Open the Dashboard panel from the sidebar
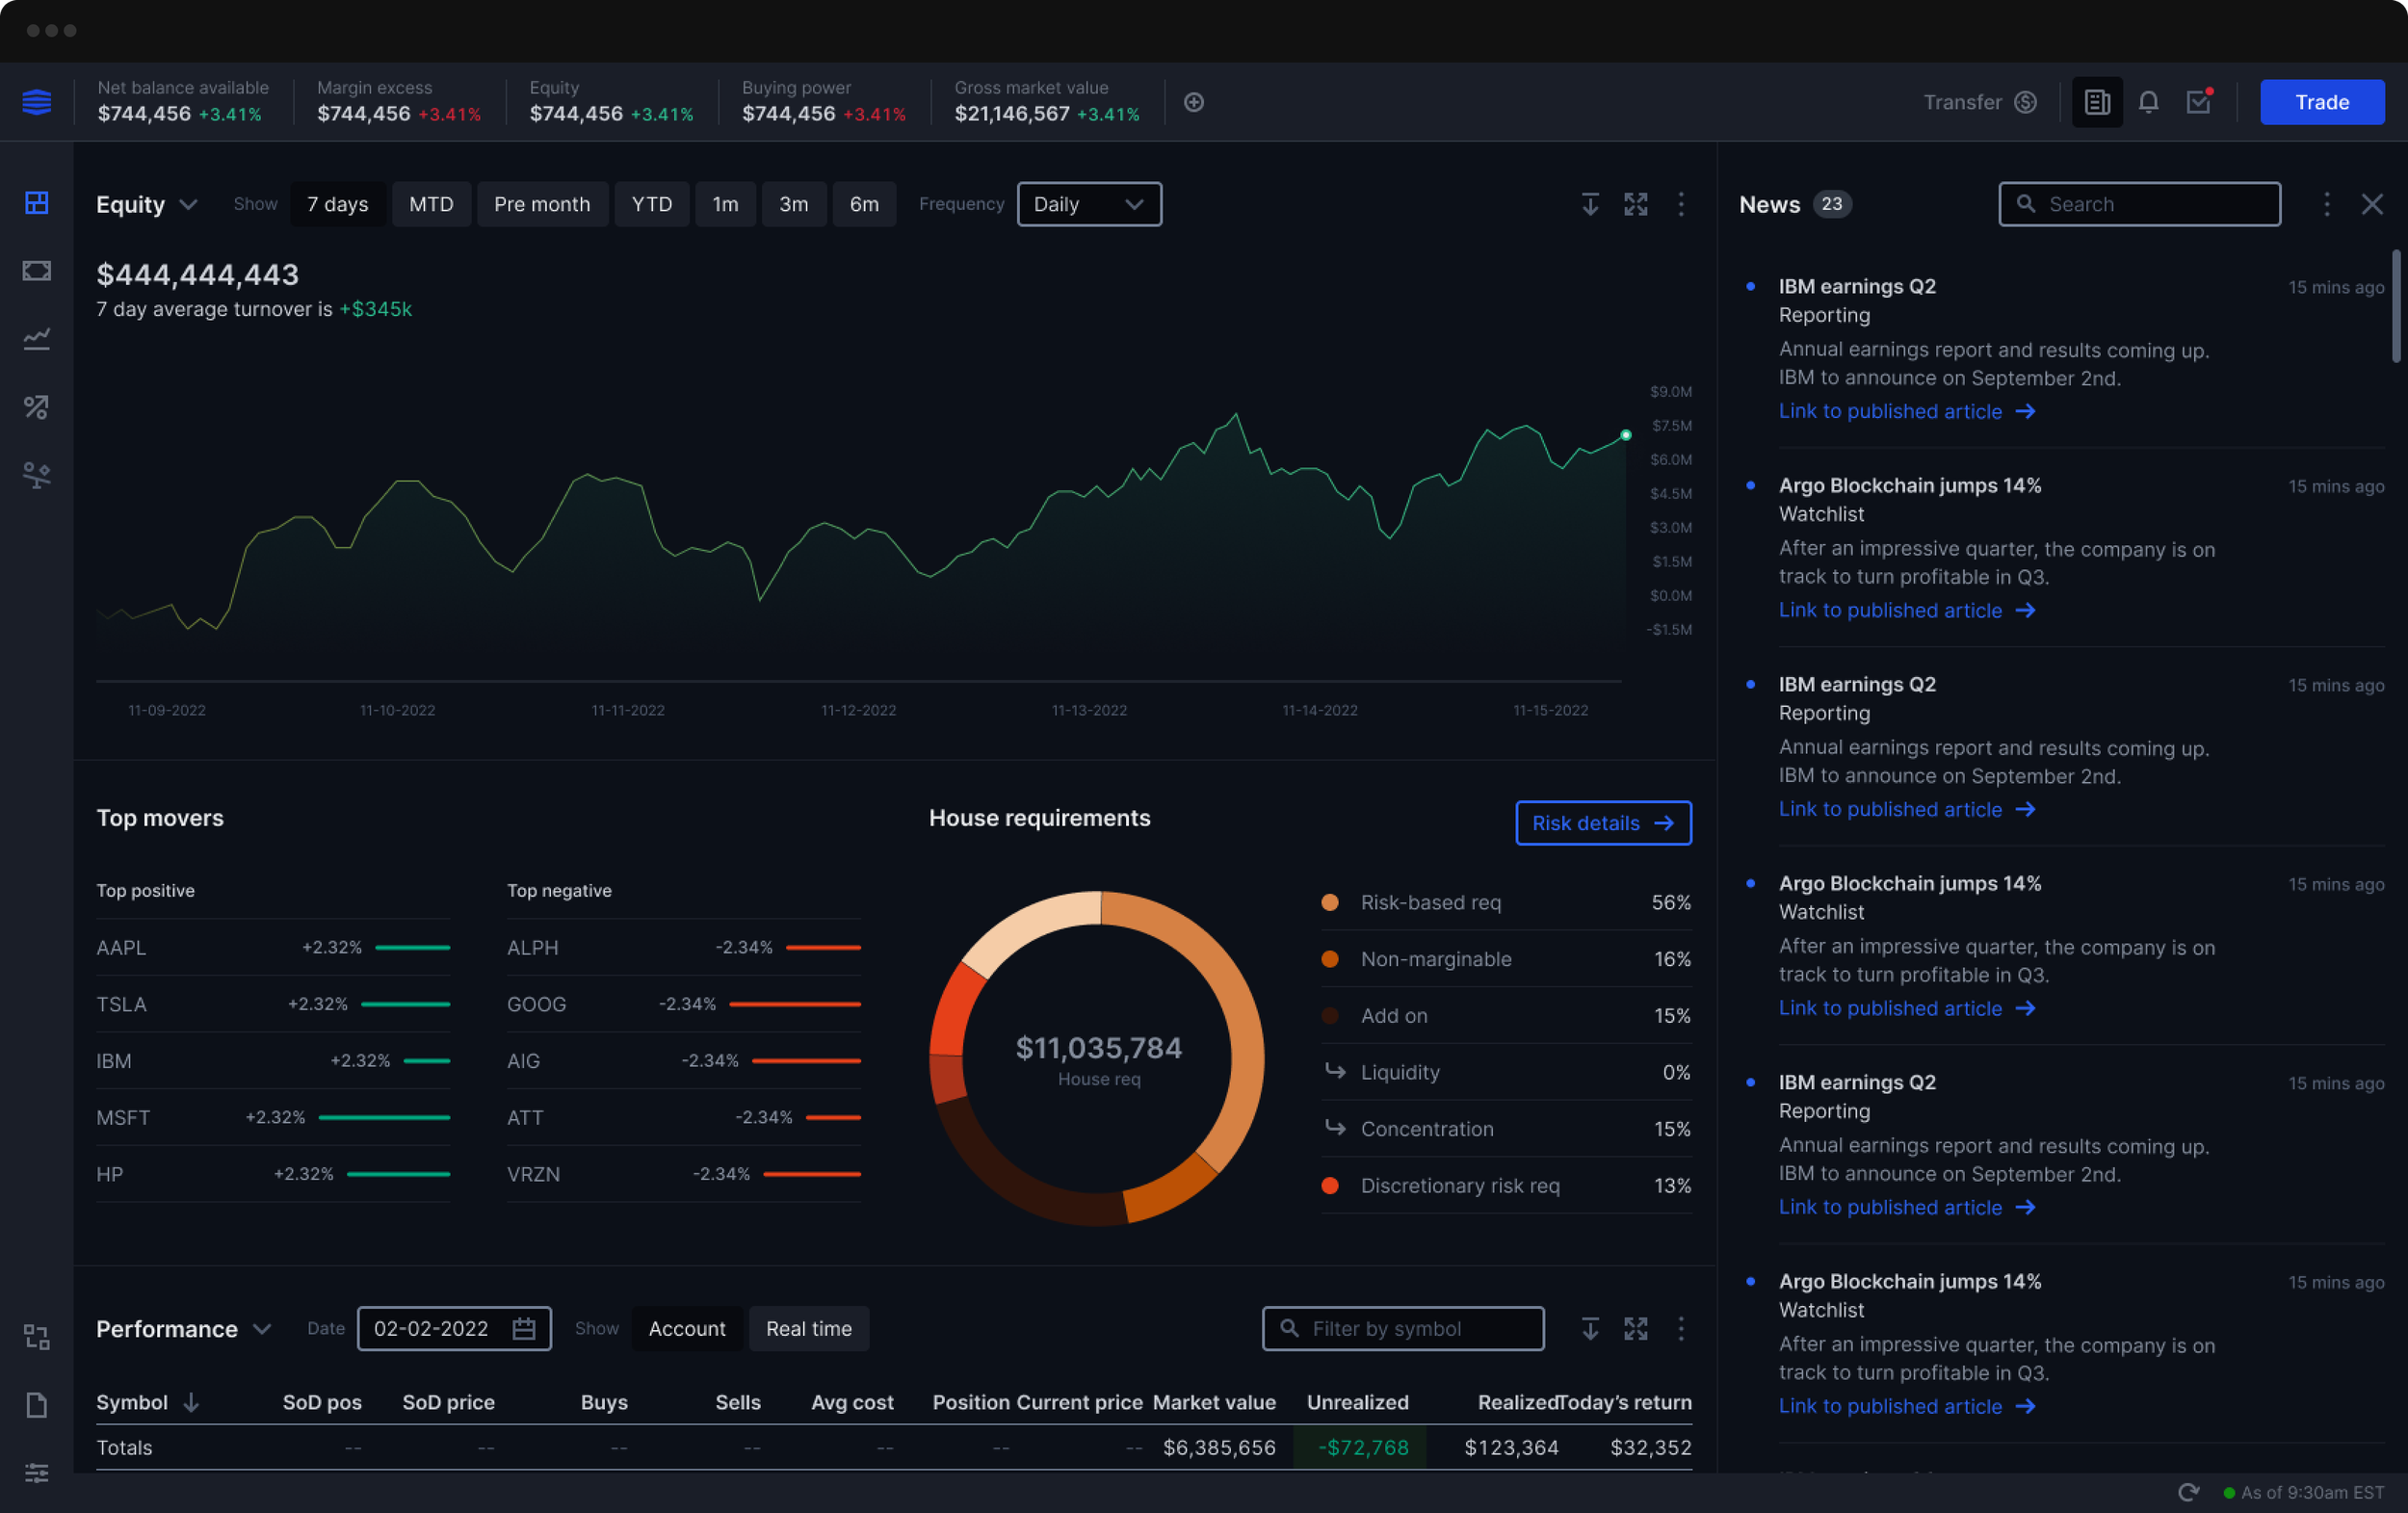 [x=37, y=203]
